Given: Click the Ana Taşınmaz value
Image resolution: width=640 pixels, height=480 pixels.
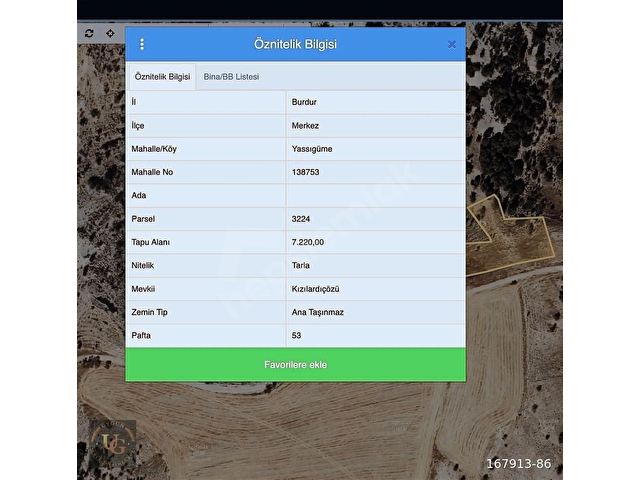Looking at the screenshot, I should (318, 312).
